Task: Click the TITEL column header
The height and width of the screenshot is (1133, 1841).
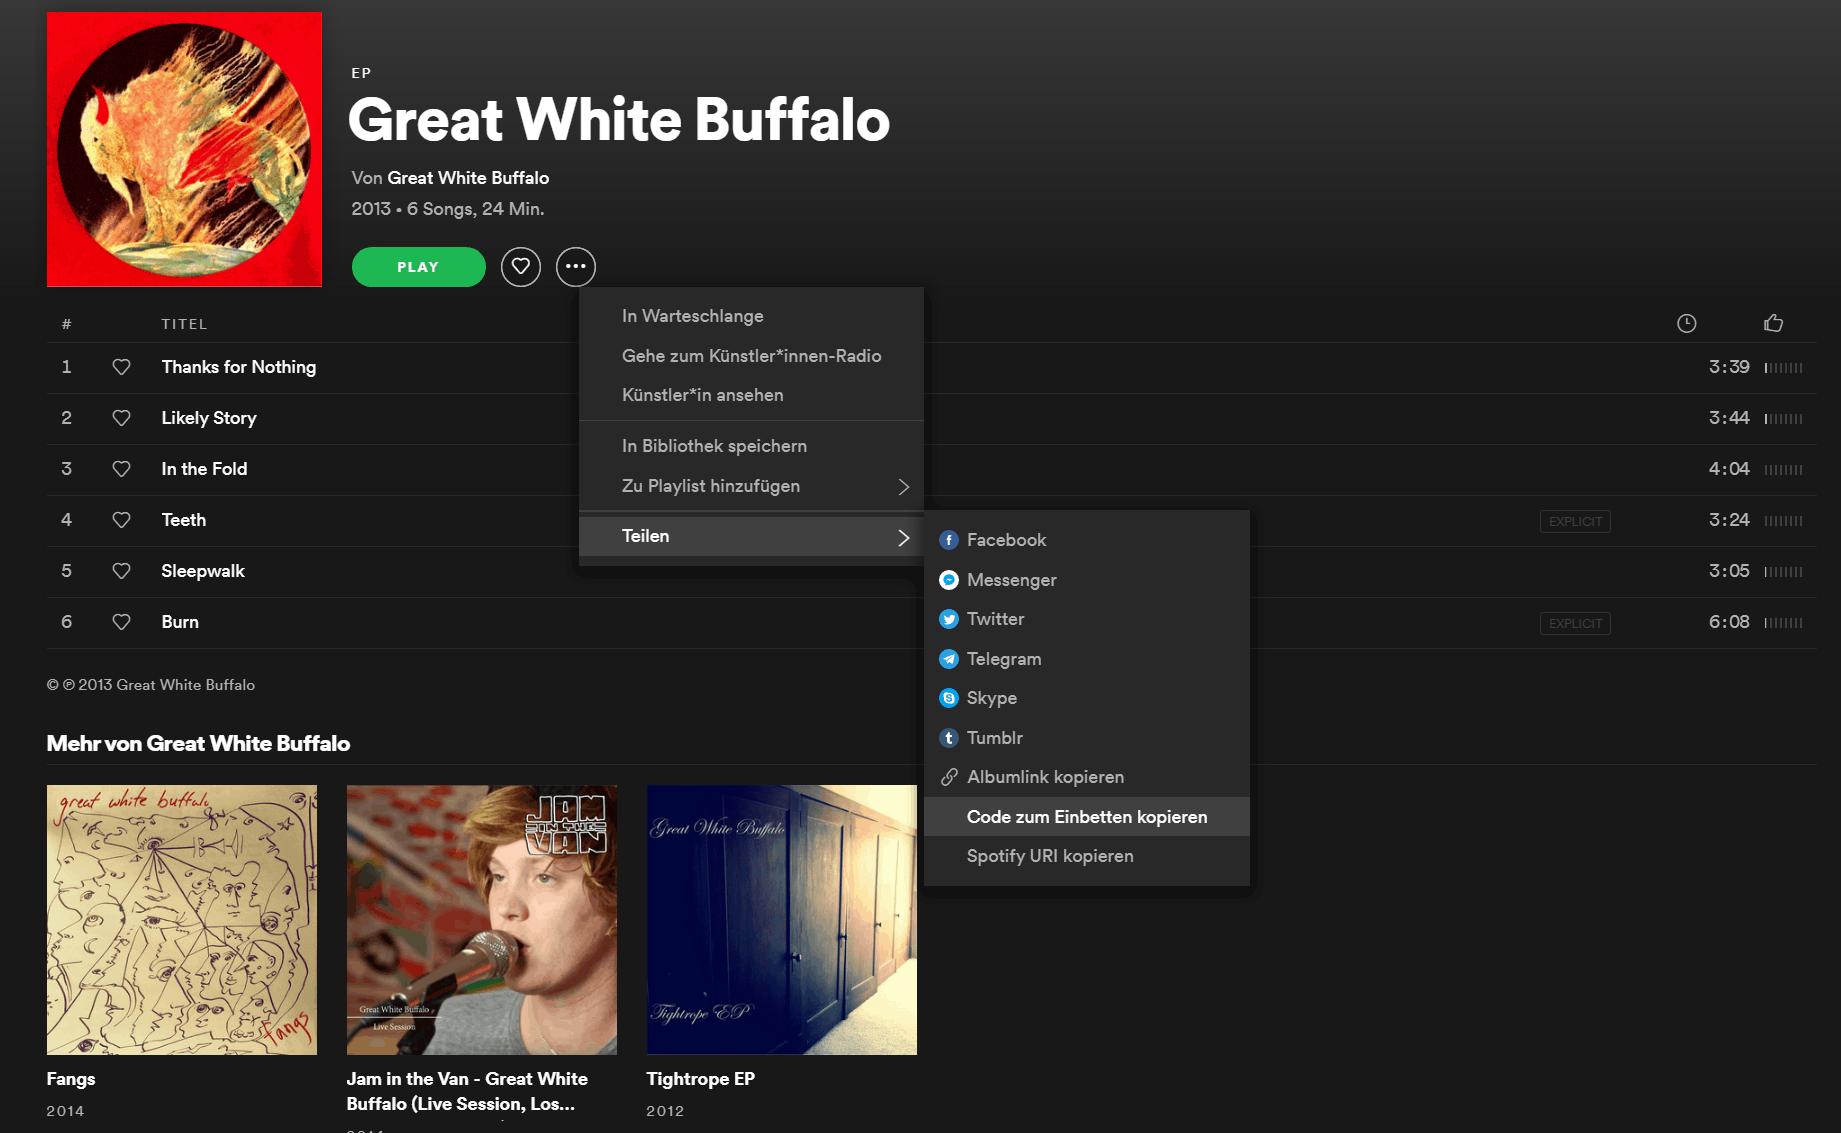Action: 184,324
